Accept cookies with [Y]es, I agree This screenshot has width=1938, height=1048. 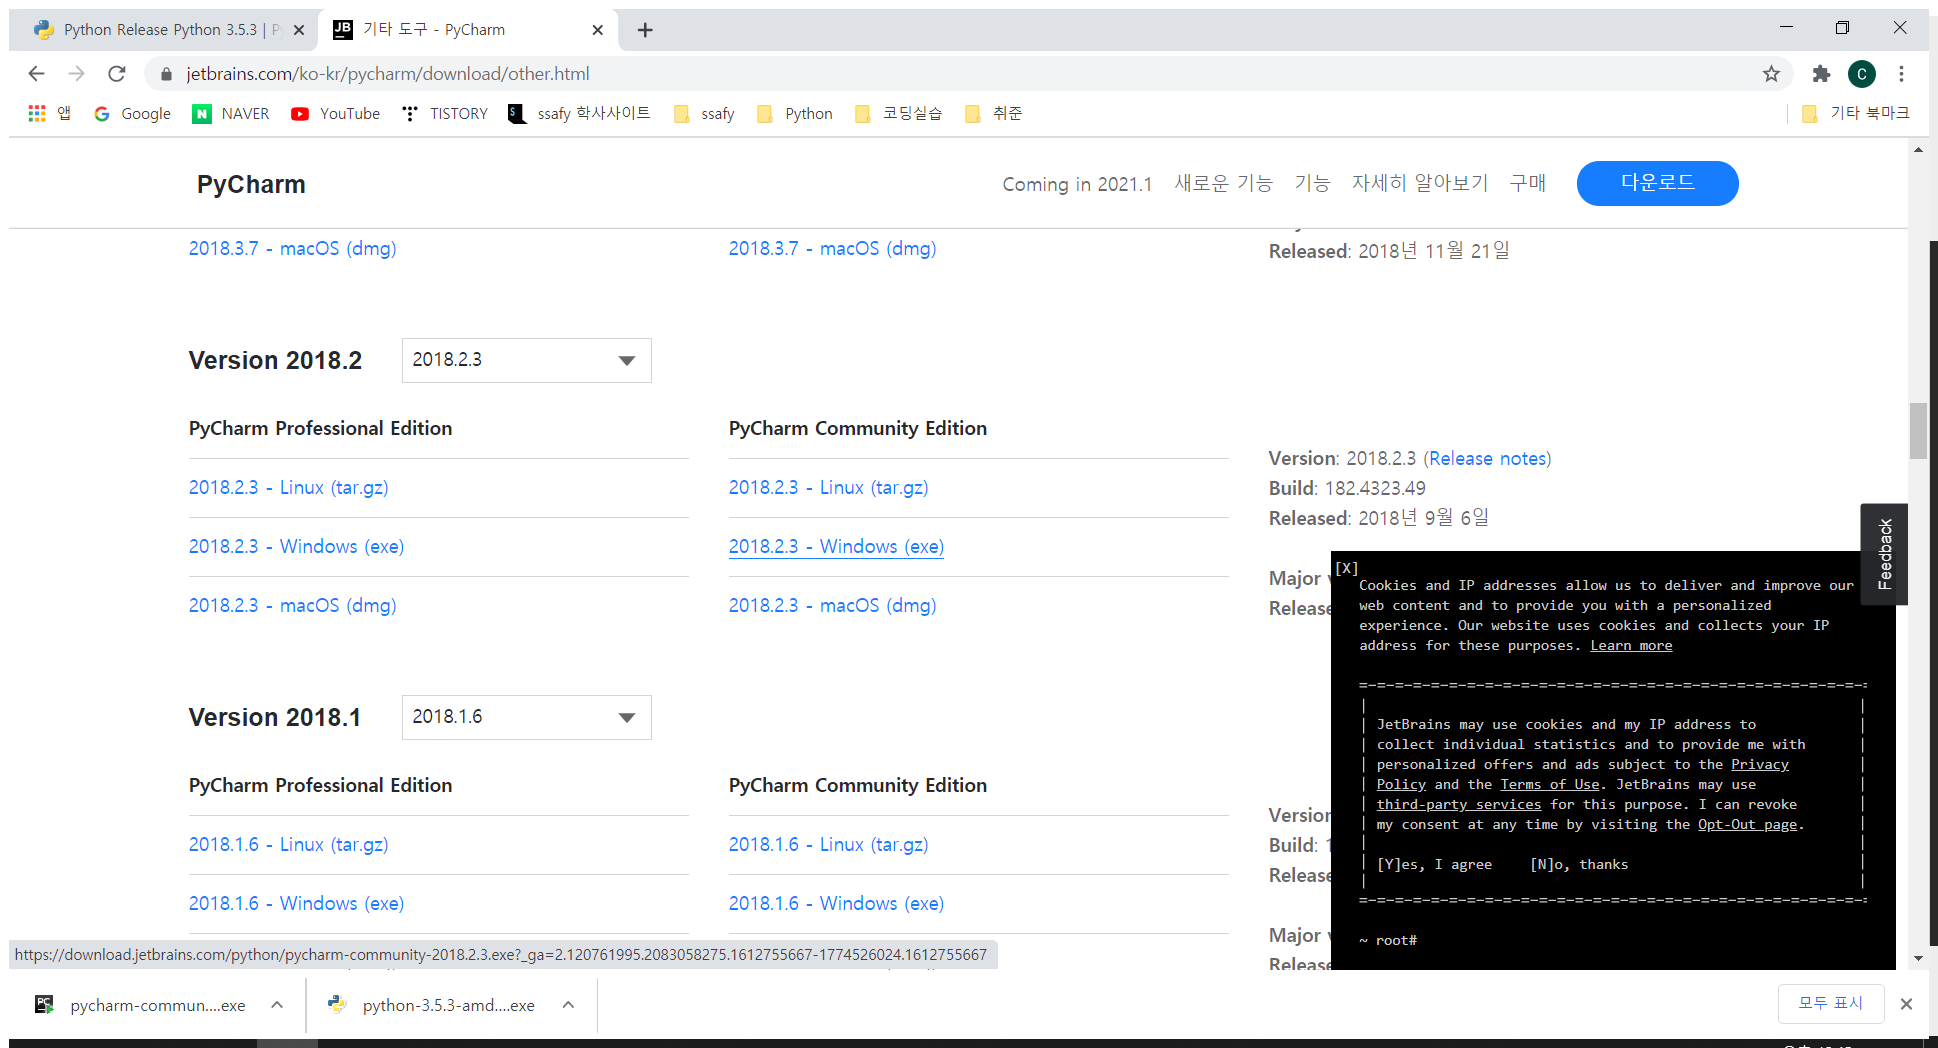pyautogui.click(x=1434, y=864)
